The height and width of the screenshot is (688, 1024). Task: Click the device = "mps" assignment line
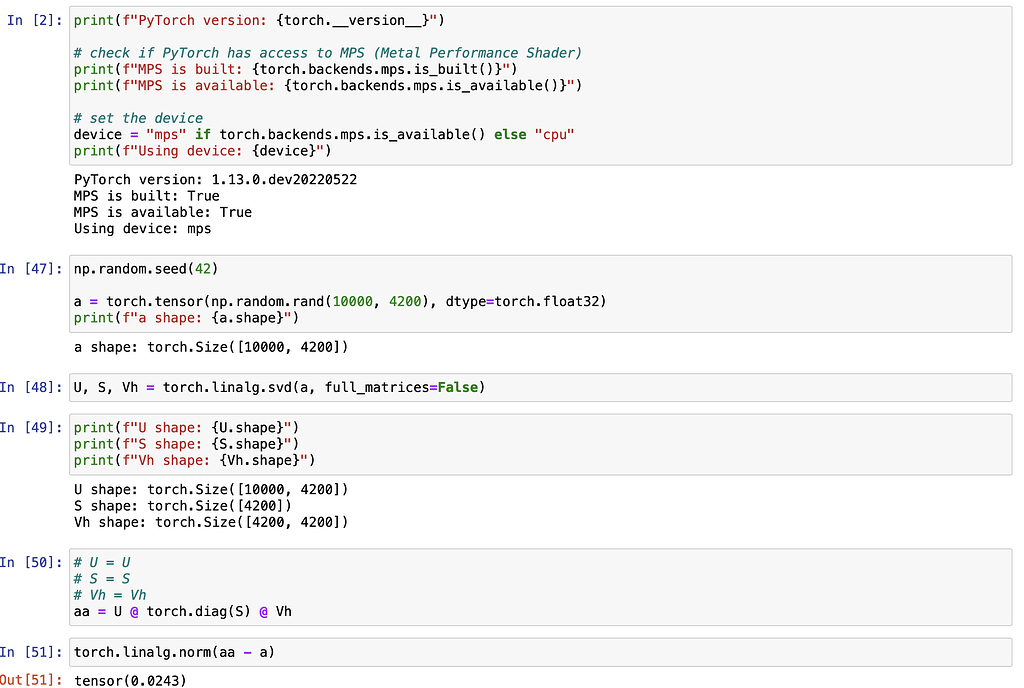coord(324,134)
